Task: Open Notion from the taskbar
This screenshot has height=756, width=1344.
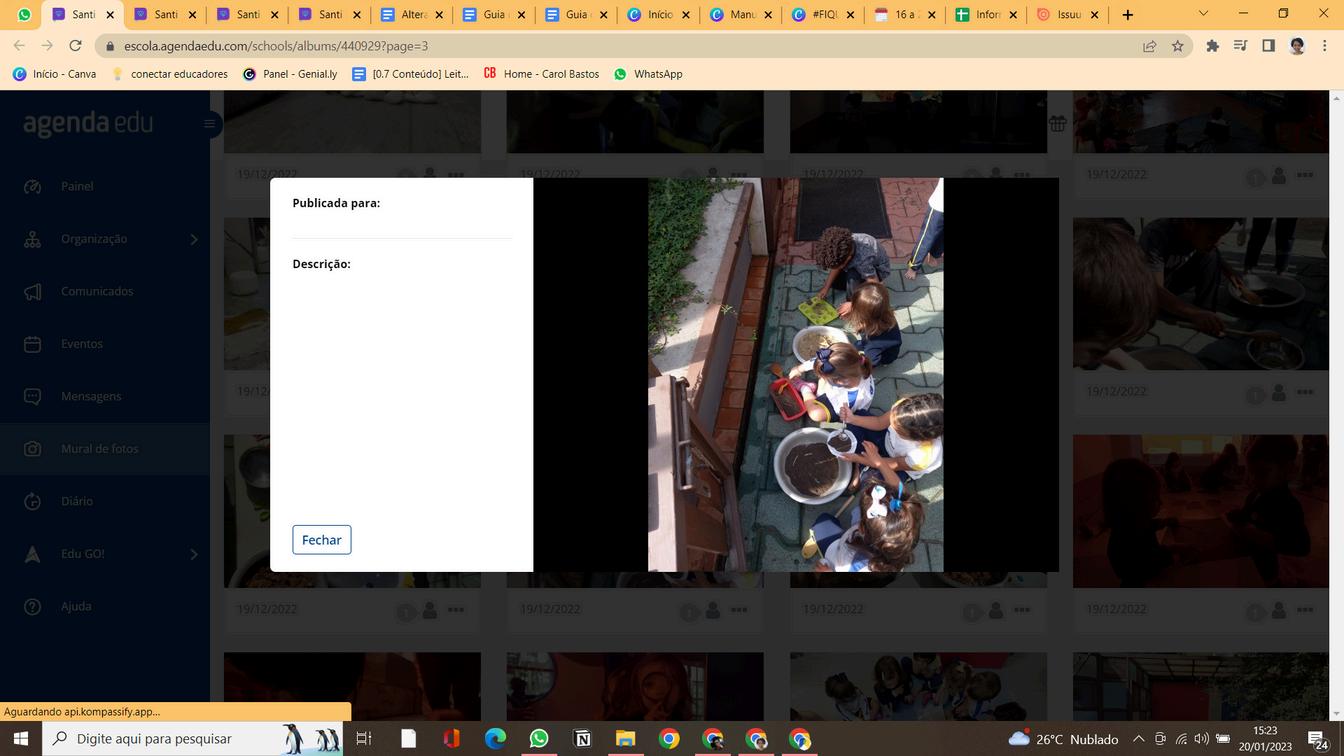Action: click(x=582, y=739)
